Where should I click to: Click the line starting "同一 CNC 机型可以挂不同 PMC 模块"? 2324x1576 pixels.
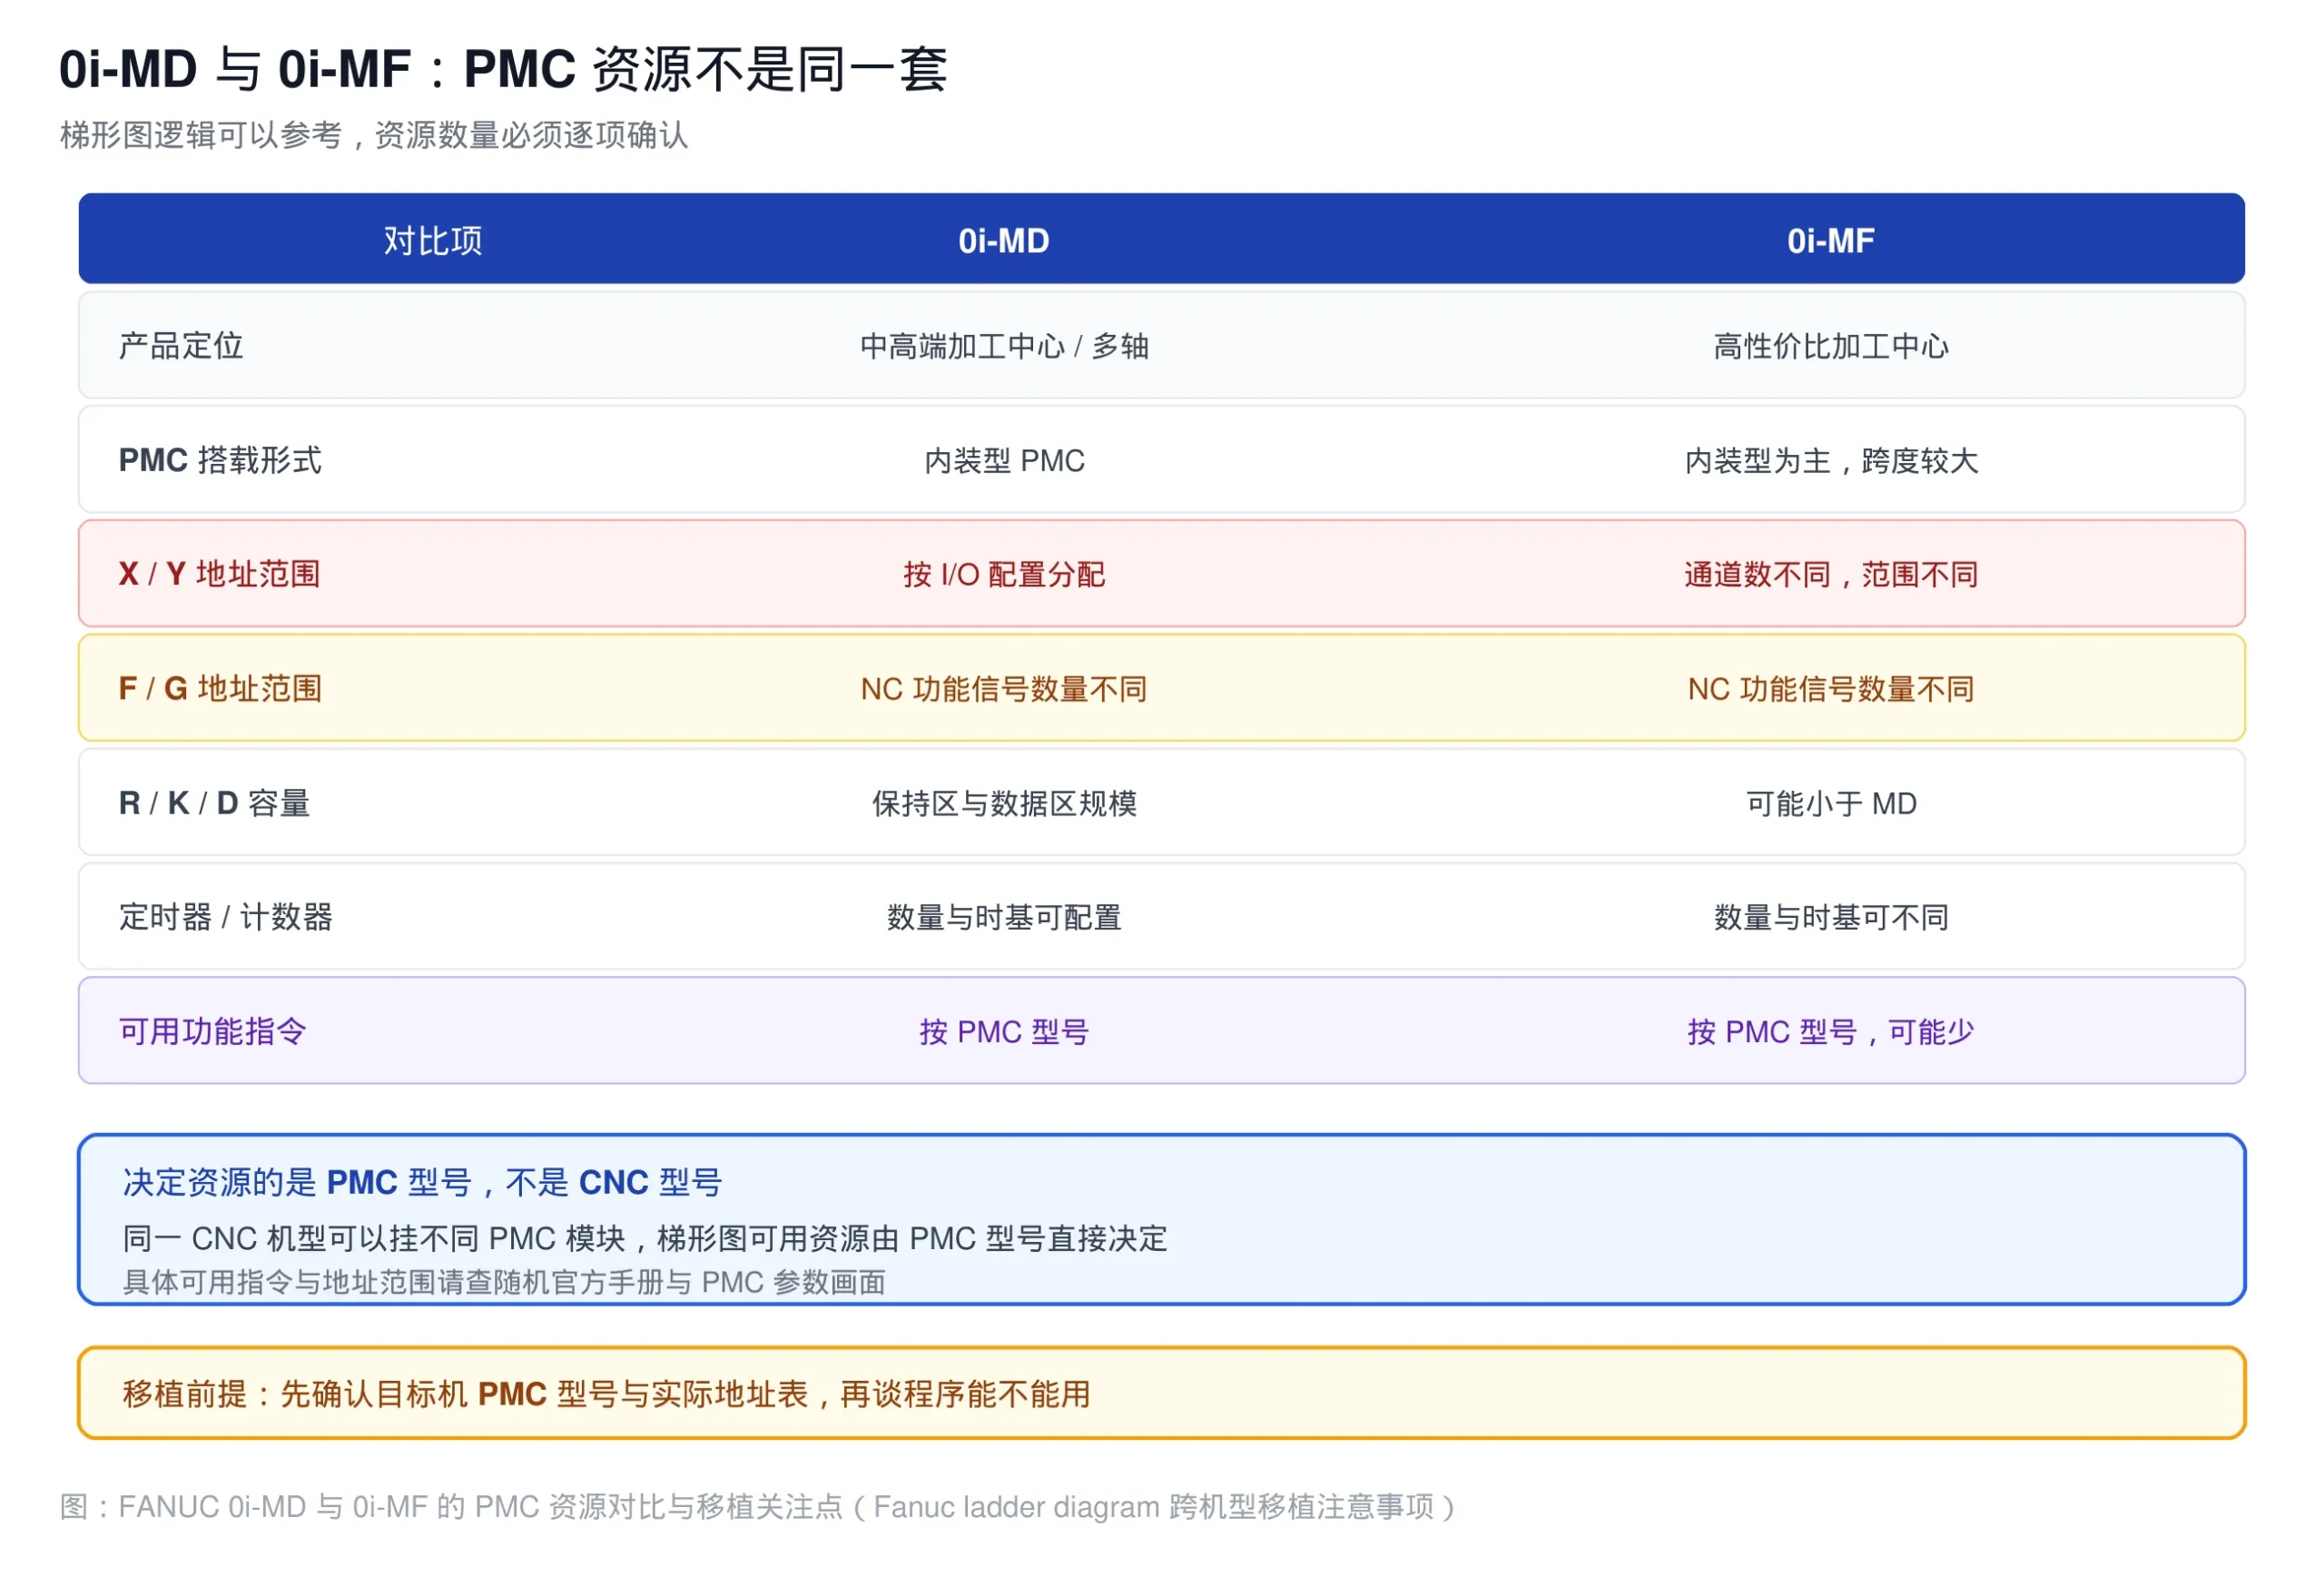coord(645,1239)
